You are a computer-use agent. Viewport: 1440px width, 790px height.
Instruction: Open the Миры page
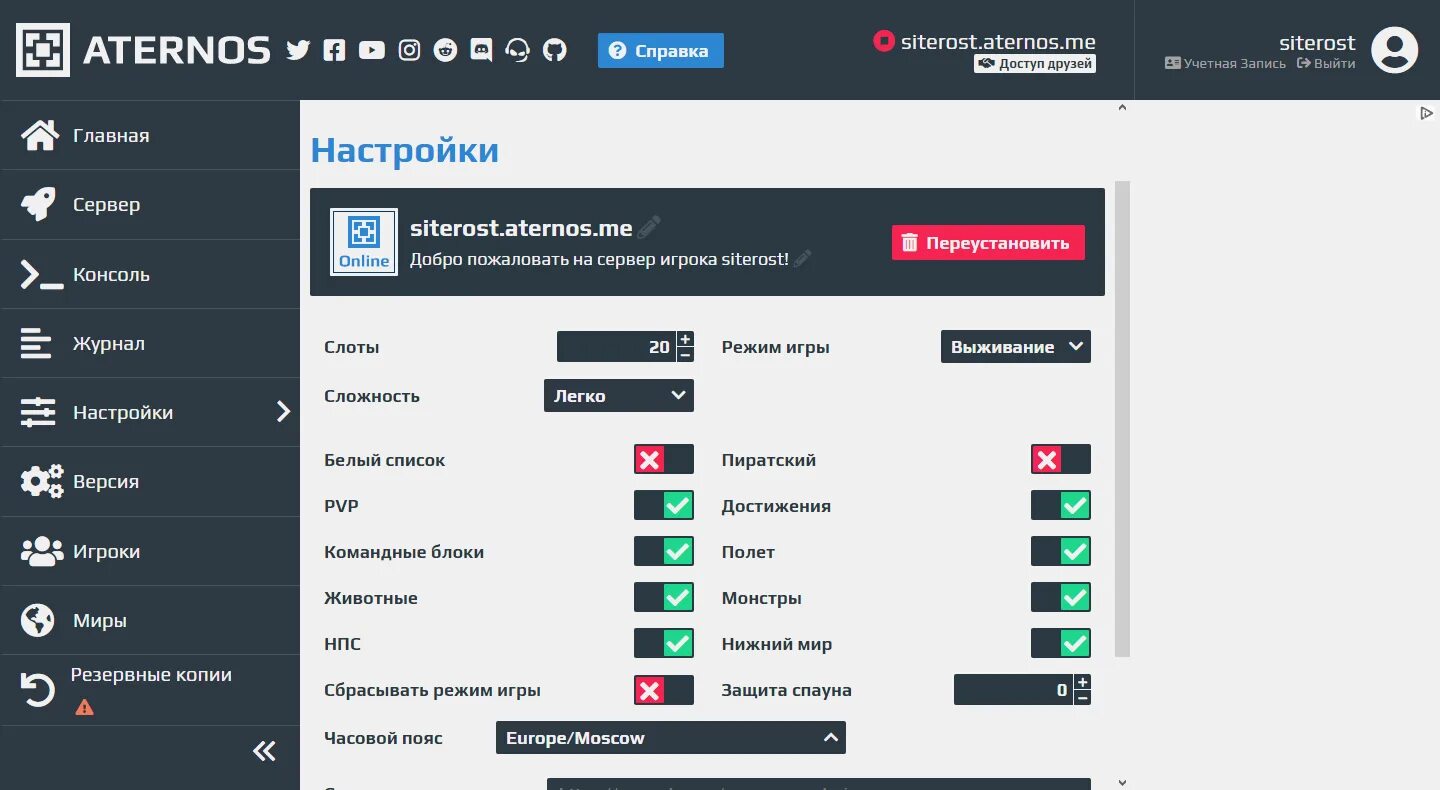coord(150,620)
